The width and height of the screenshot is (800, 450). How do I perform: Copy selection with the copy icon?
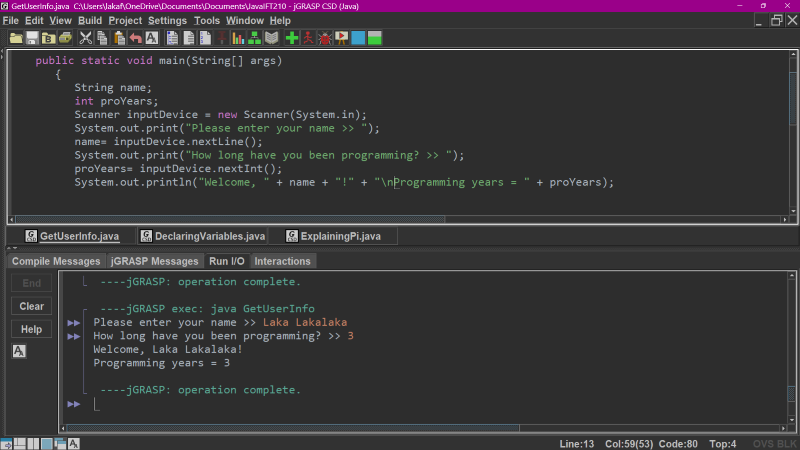(102, 38)
